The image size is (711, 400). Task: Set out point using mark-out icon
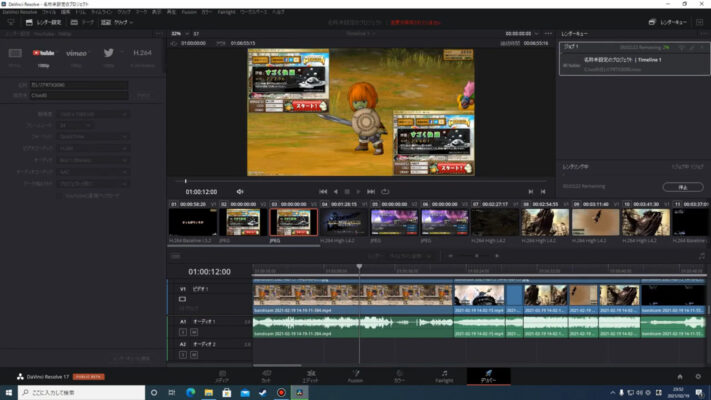(x=543, y=192)
